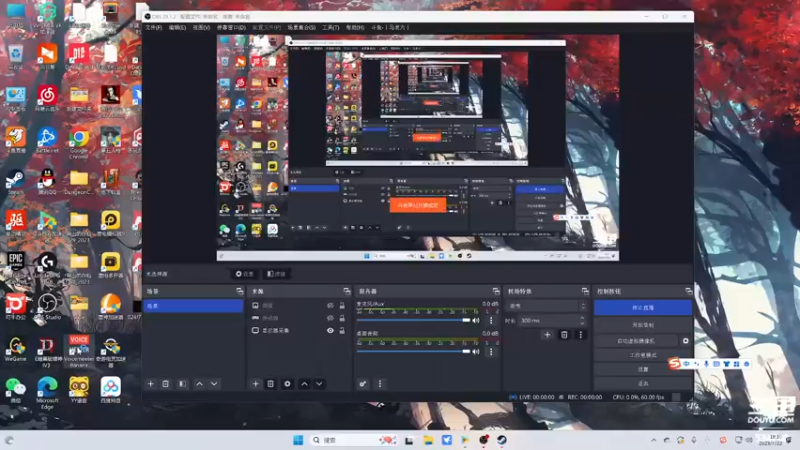Pop out the Controls dock (控制按钮)
This screenshot has height=450, width=800.
click(x=689, y=291)
